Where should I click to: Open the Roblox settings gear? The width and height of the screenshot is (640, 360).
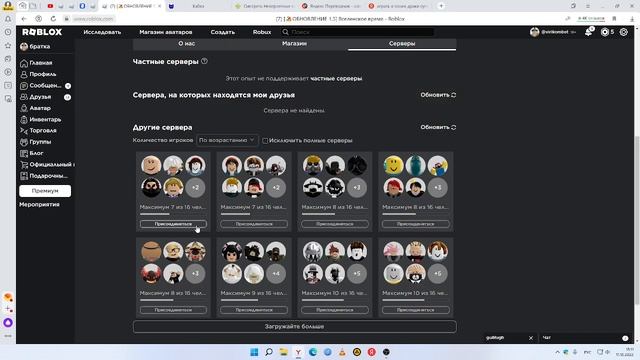pos(623,32)
